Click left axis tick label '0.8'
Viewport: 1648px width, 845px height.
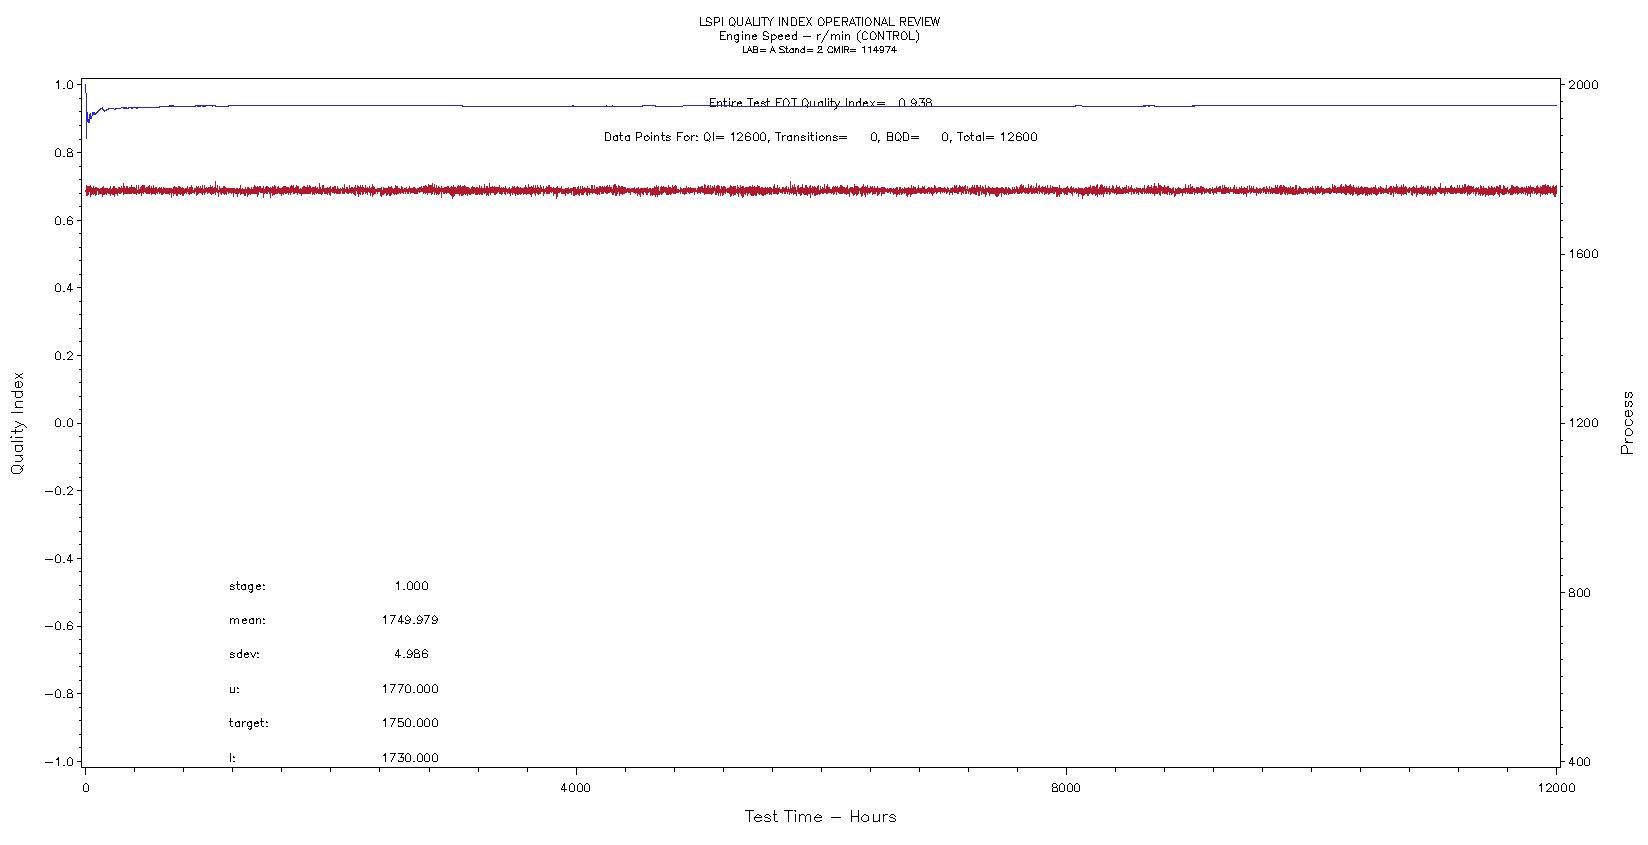(64, 153)
